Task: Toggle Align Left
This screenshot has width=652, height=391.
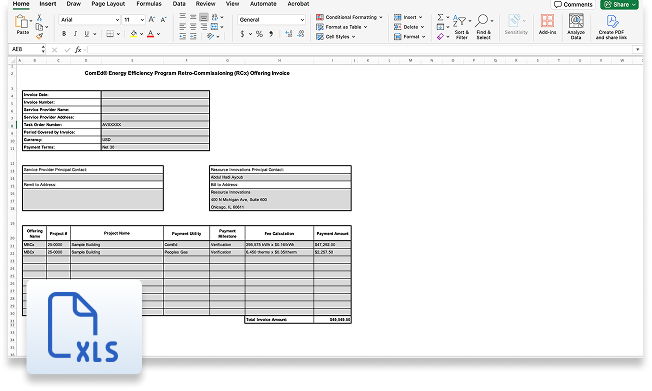Action: tap(183, 27)
